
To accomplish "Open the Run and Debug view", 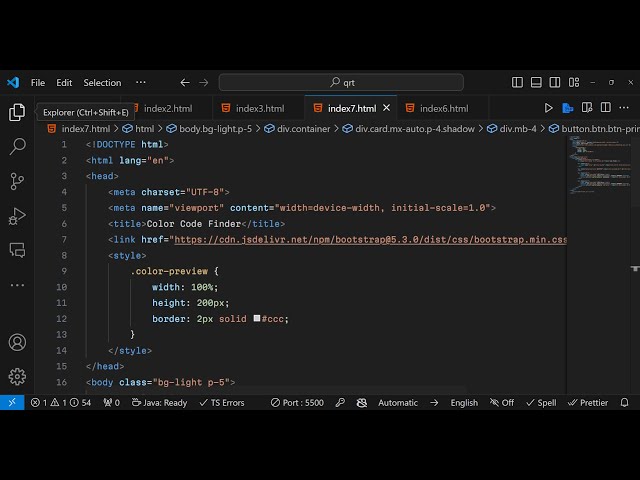I will click(x=17, y=216).
